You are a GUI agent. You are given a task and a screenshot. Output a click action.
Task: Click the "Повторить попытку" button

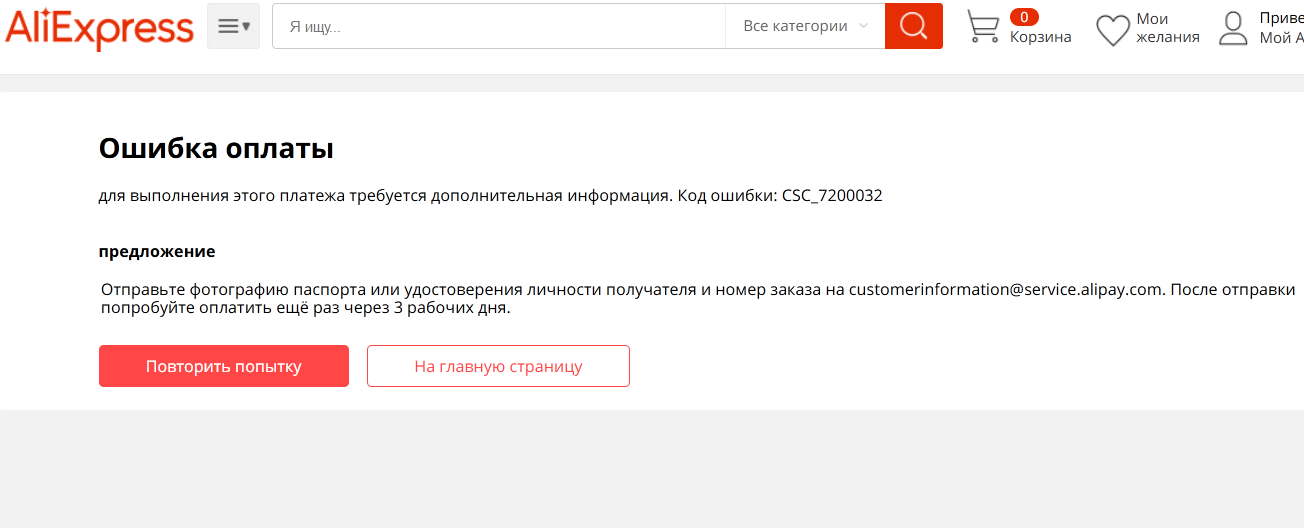point(224,366)
